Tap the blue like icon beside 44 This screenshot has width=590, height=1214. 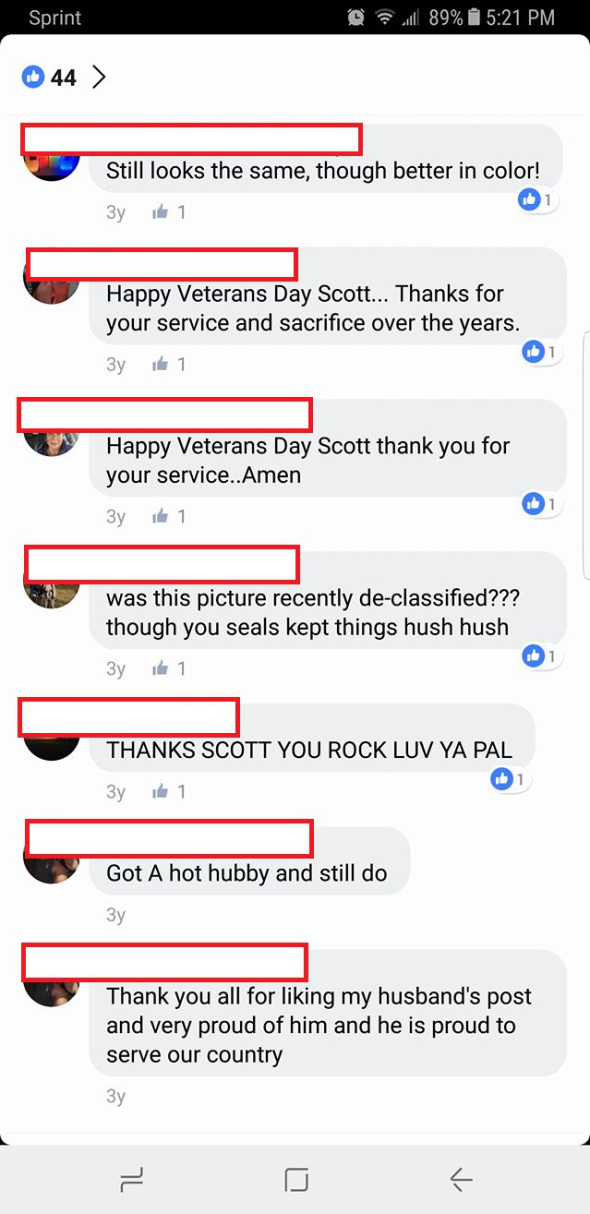click(33, 77)
